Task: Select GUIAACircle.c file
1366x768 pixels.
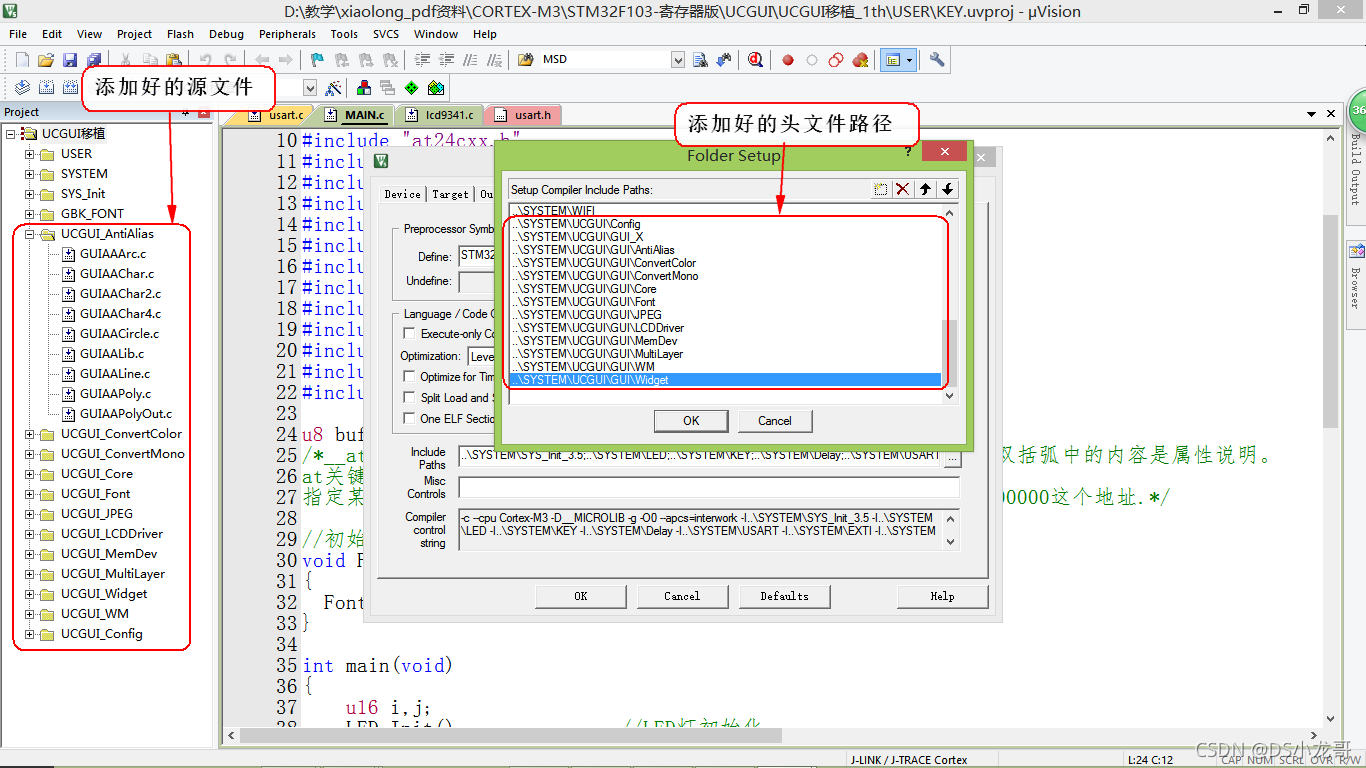Action: [x=119, y=334]
